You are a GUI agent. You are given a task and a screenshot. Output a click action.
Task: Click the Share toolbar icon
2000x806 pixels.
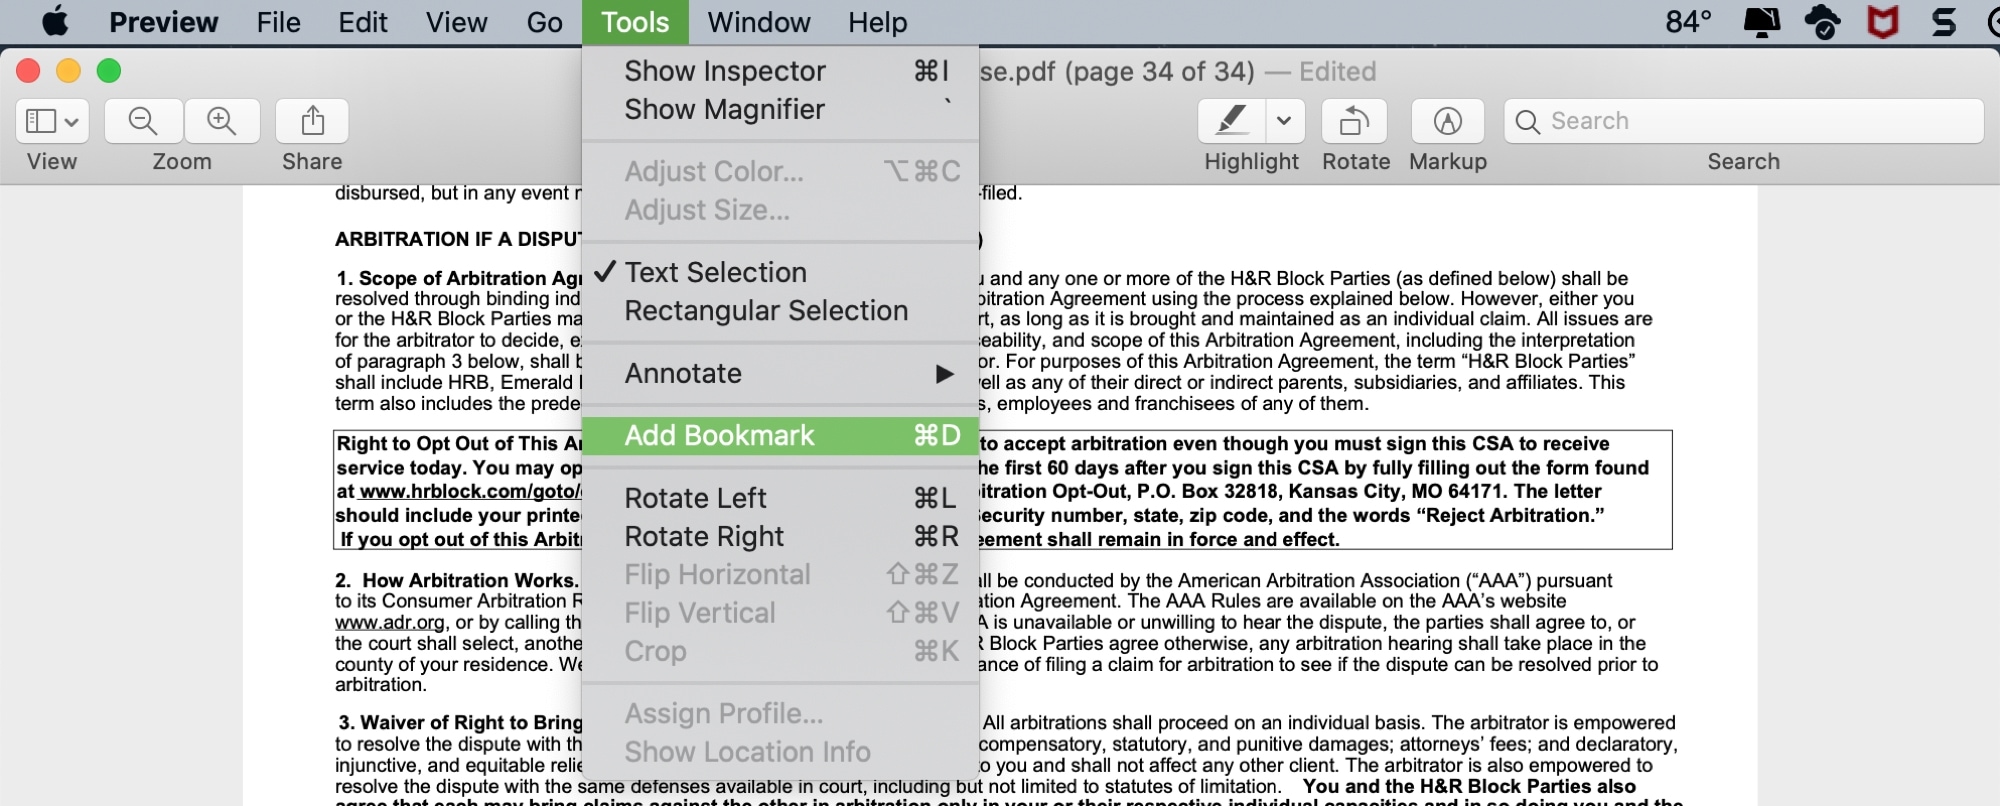coord(312,122)
